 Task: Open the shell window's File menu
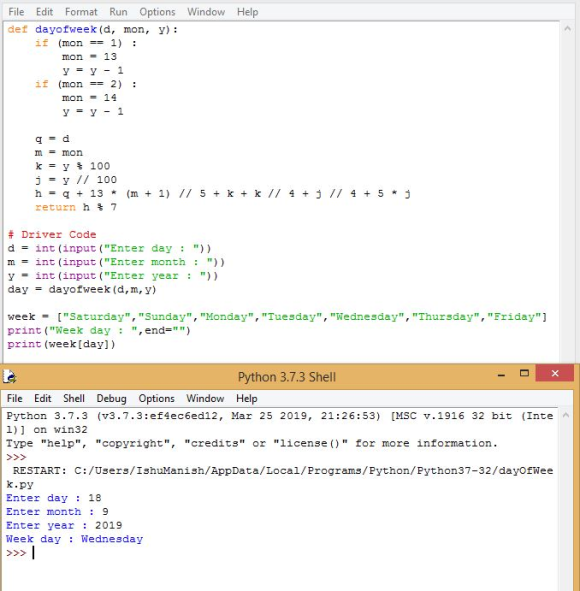15,398
